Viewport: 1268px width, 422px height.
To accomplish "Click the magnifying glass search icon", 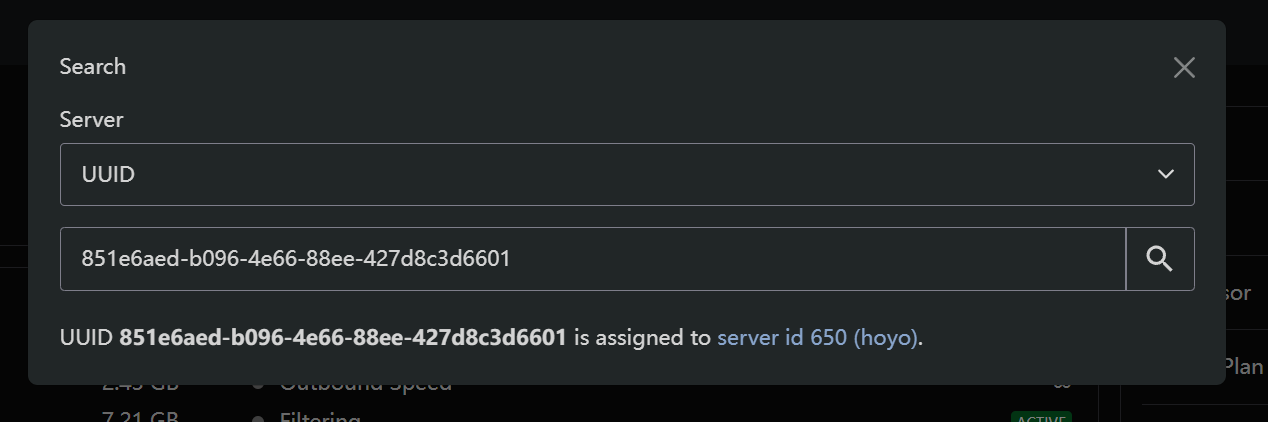I will point(1160,259).
